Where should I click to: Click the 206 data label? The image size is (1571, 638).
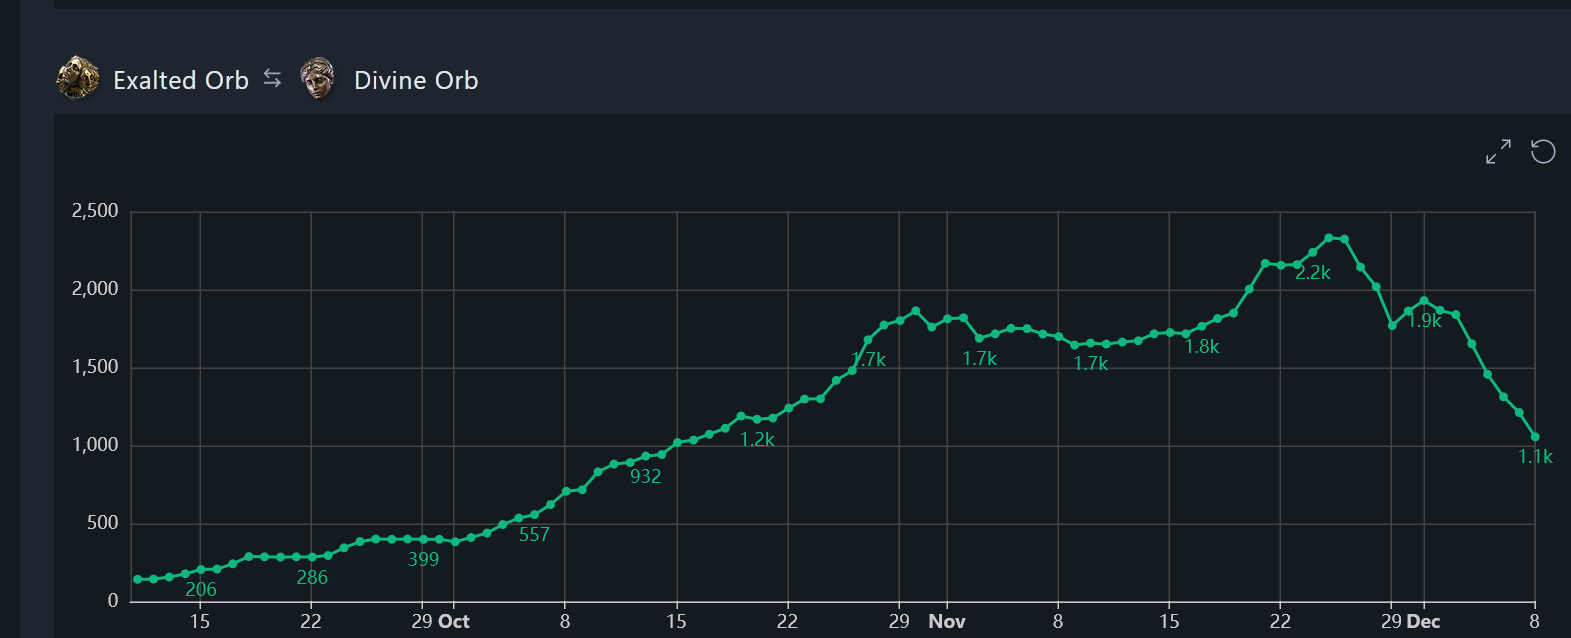click(x=201, y=589)
